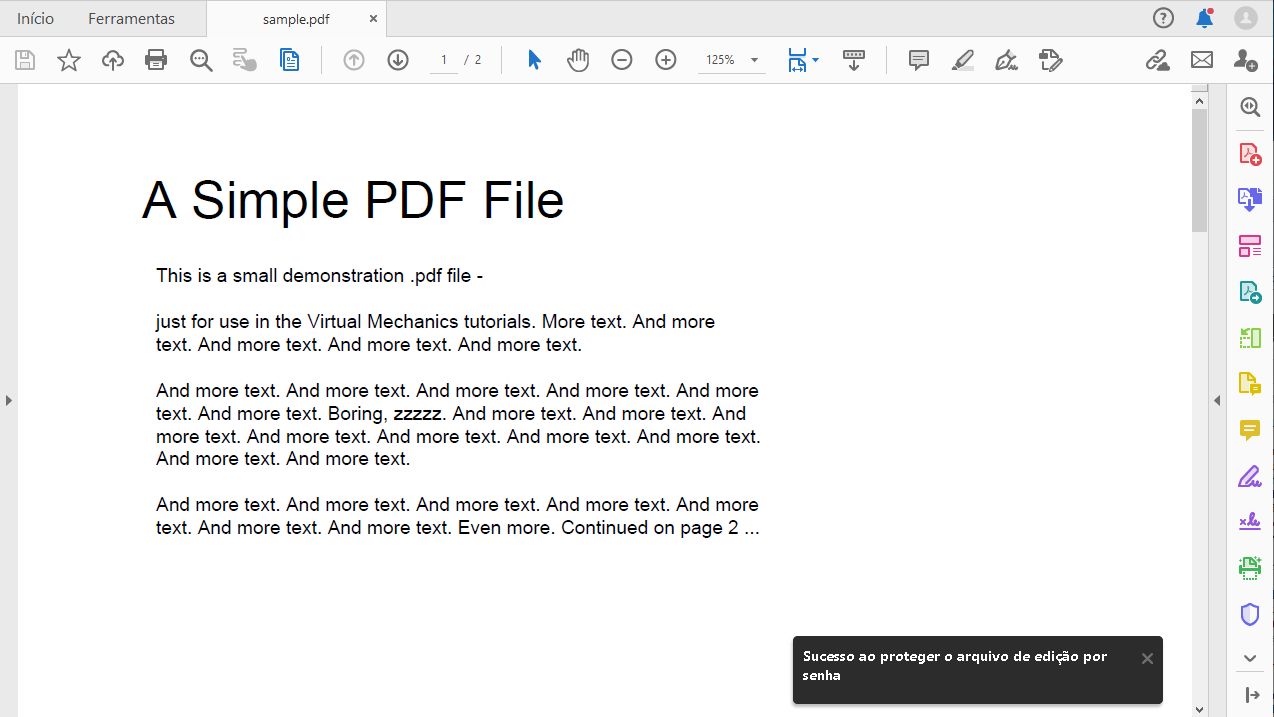Image resolution: width=1274 pixels, height=717 pixels.
Task: Click the Save file icon
Action: pos(25,60)
